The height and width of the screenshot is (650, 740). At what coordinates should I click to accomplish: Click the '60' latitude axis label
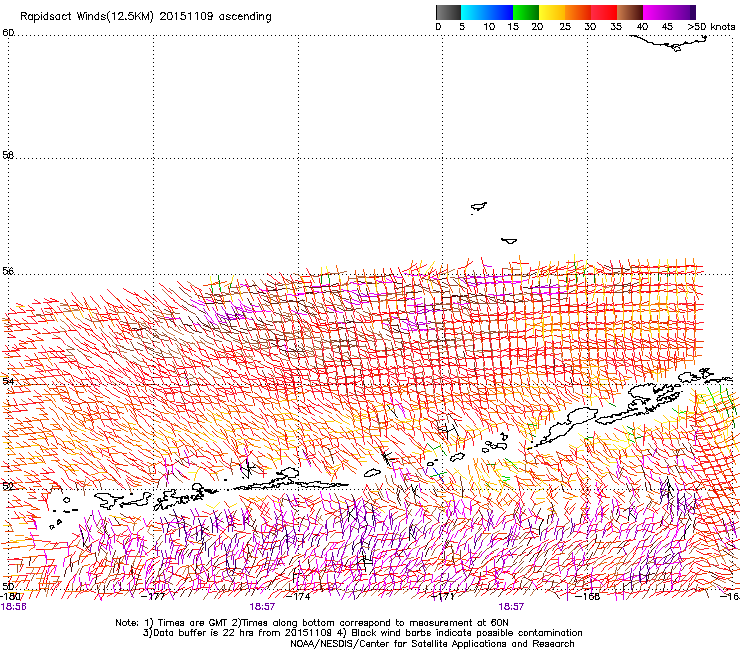pos(8,33)
